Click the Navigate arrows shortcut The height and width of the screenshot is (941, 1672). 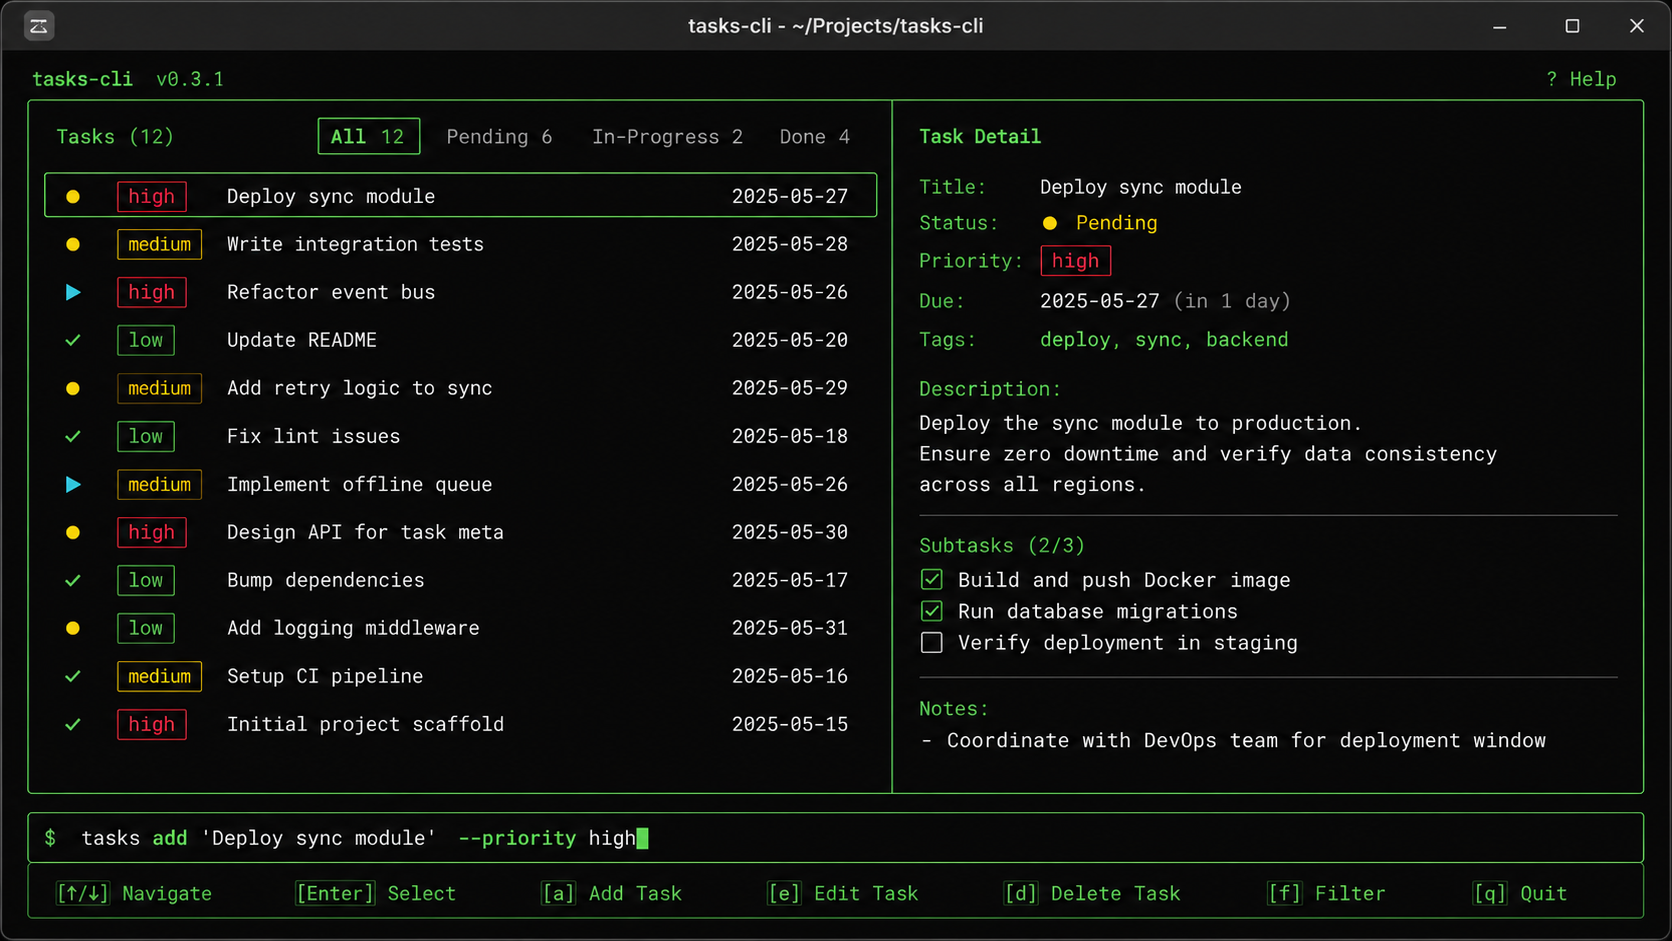[134, 894]
